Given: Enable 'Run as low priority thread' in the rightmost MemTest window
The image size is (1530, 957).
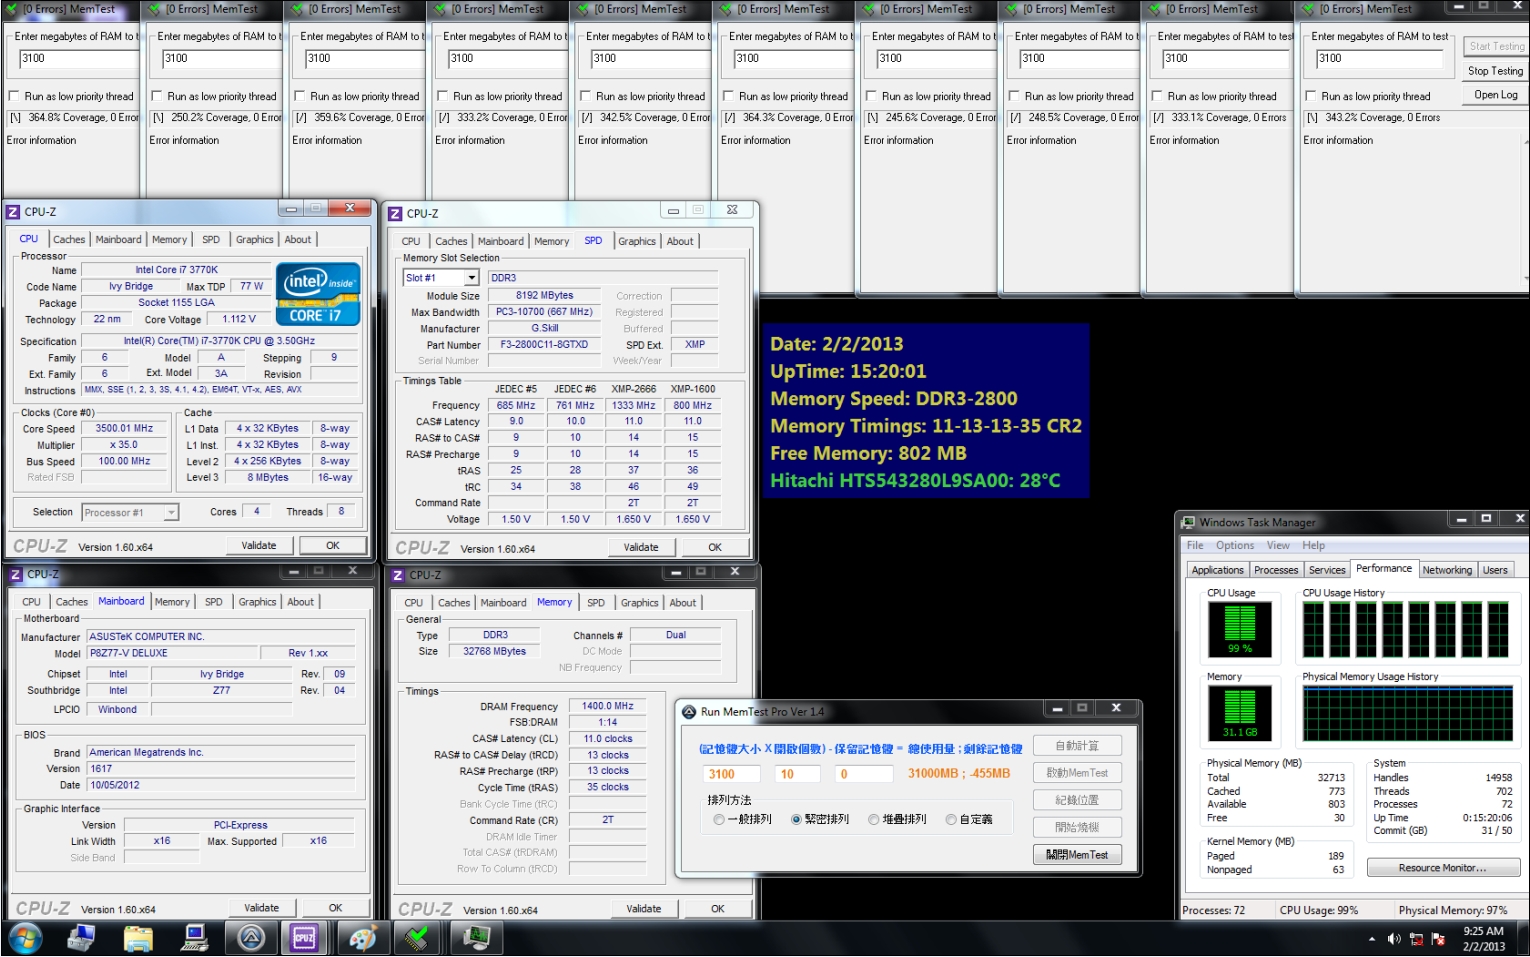Looking at the screenshot, I should tap(1311, 97).
